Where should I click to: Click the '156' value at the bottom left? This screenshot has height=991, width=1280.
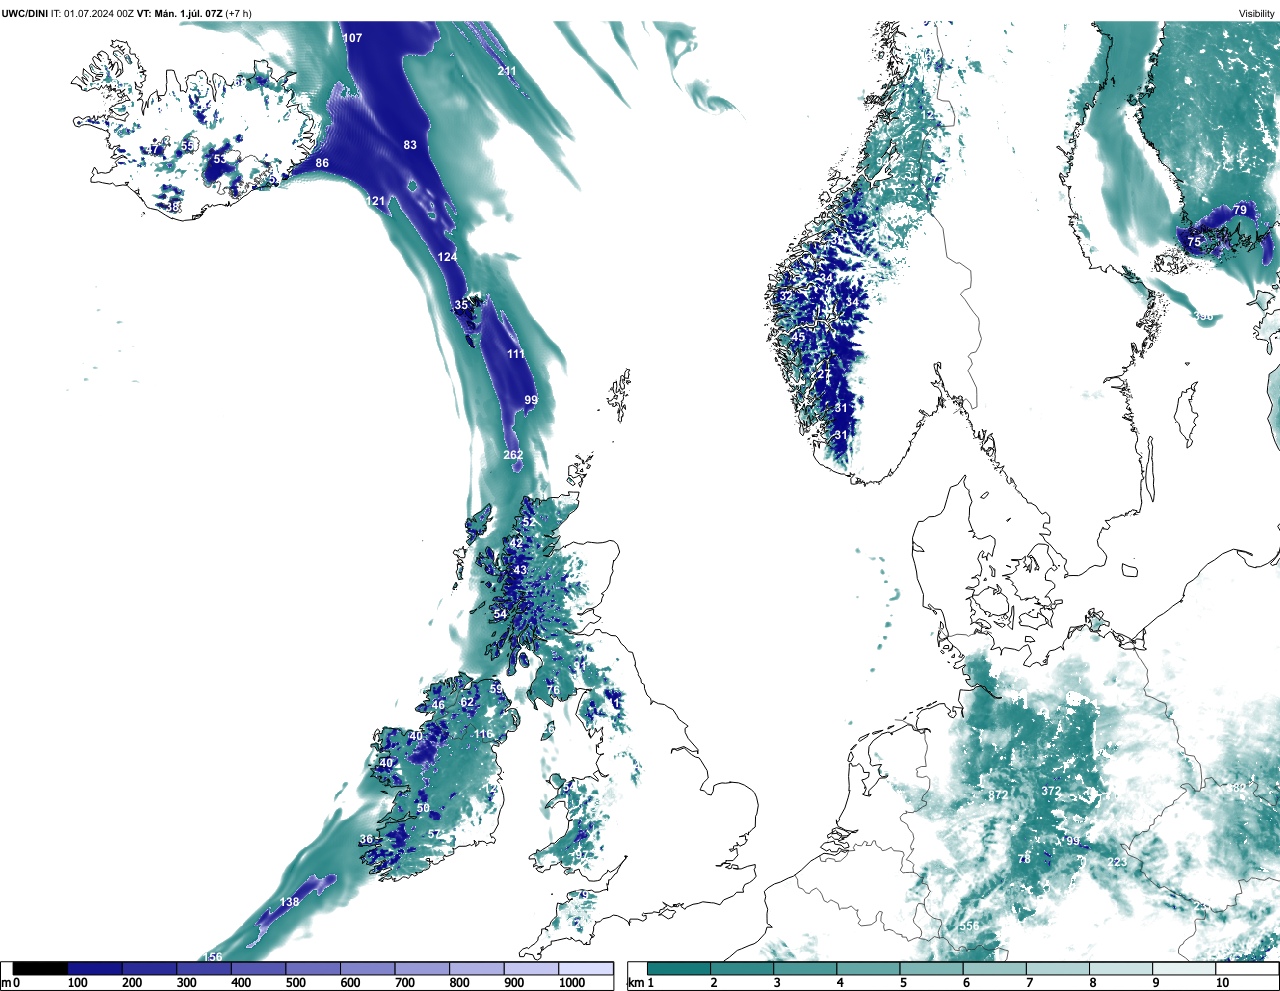[213, 957]
